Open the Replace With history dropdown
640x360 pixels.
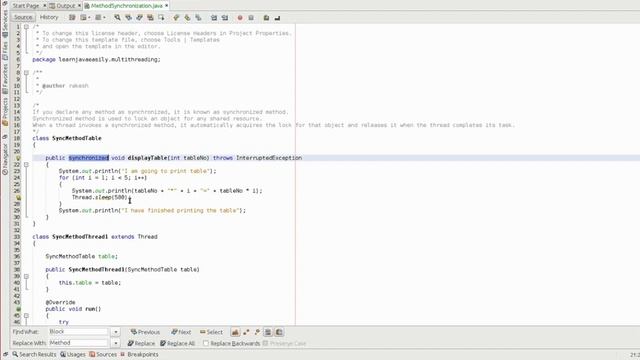pyautogui.click(x=116, y=343)
